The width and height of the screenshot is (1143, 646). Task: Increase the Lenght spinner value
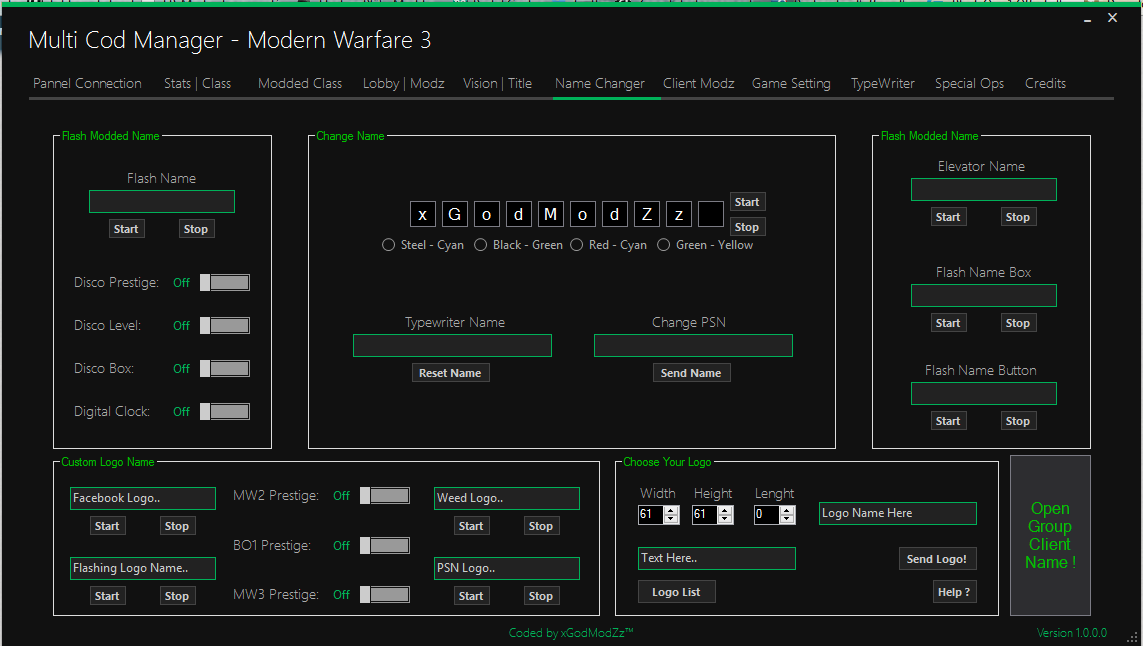pos(787,510)
